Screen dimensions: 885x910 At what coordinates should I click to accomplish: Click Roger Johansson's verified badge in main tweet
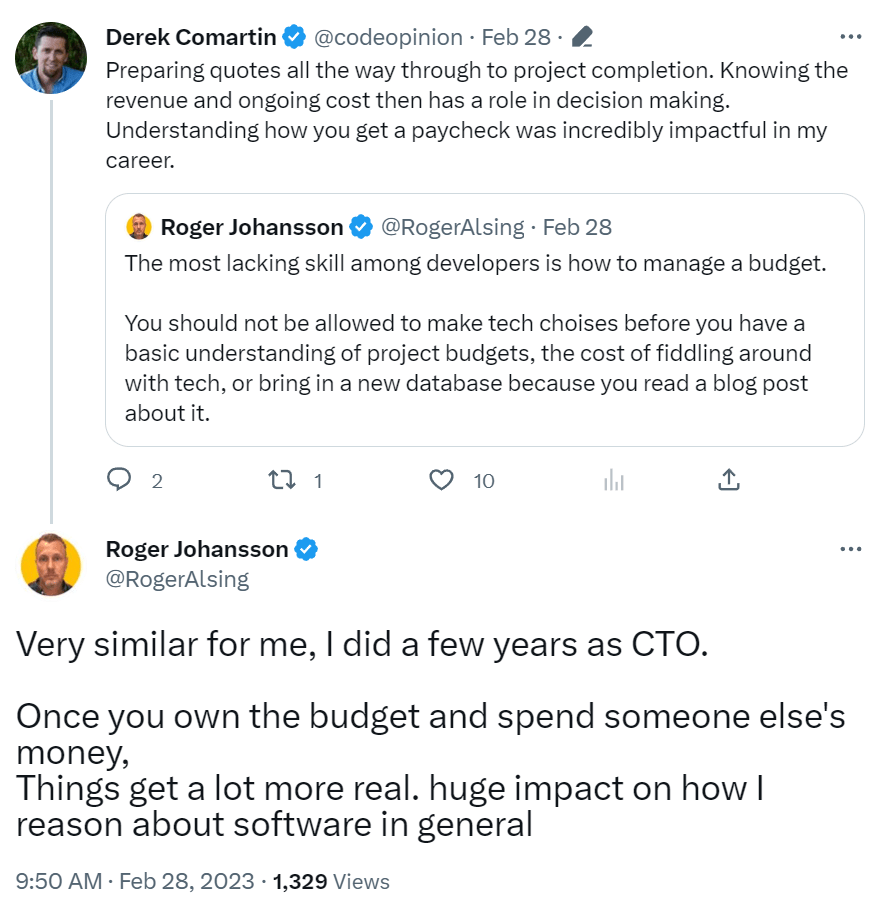point(306,549)
